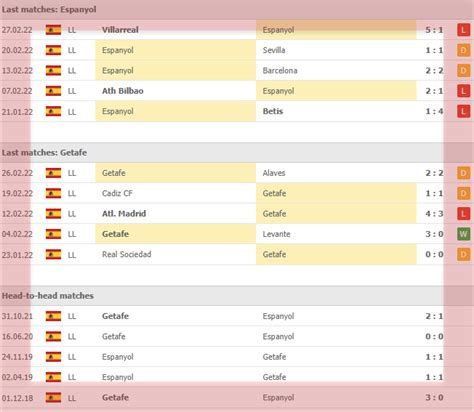Open the Real Sociedad team link
474x412 pixels.
[x=127, y=254]
